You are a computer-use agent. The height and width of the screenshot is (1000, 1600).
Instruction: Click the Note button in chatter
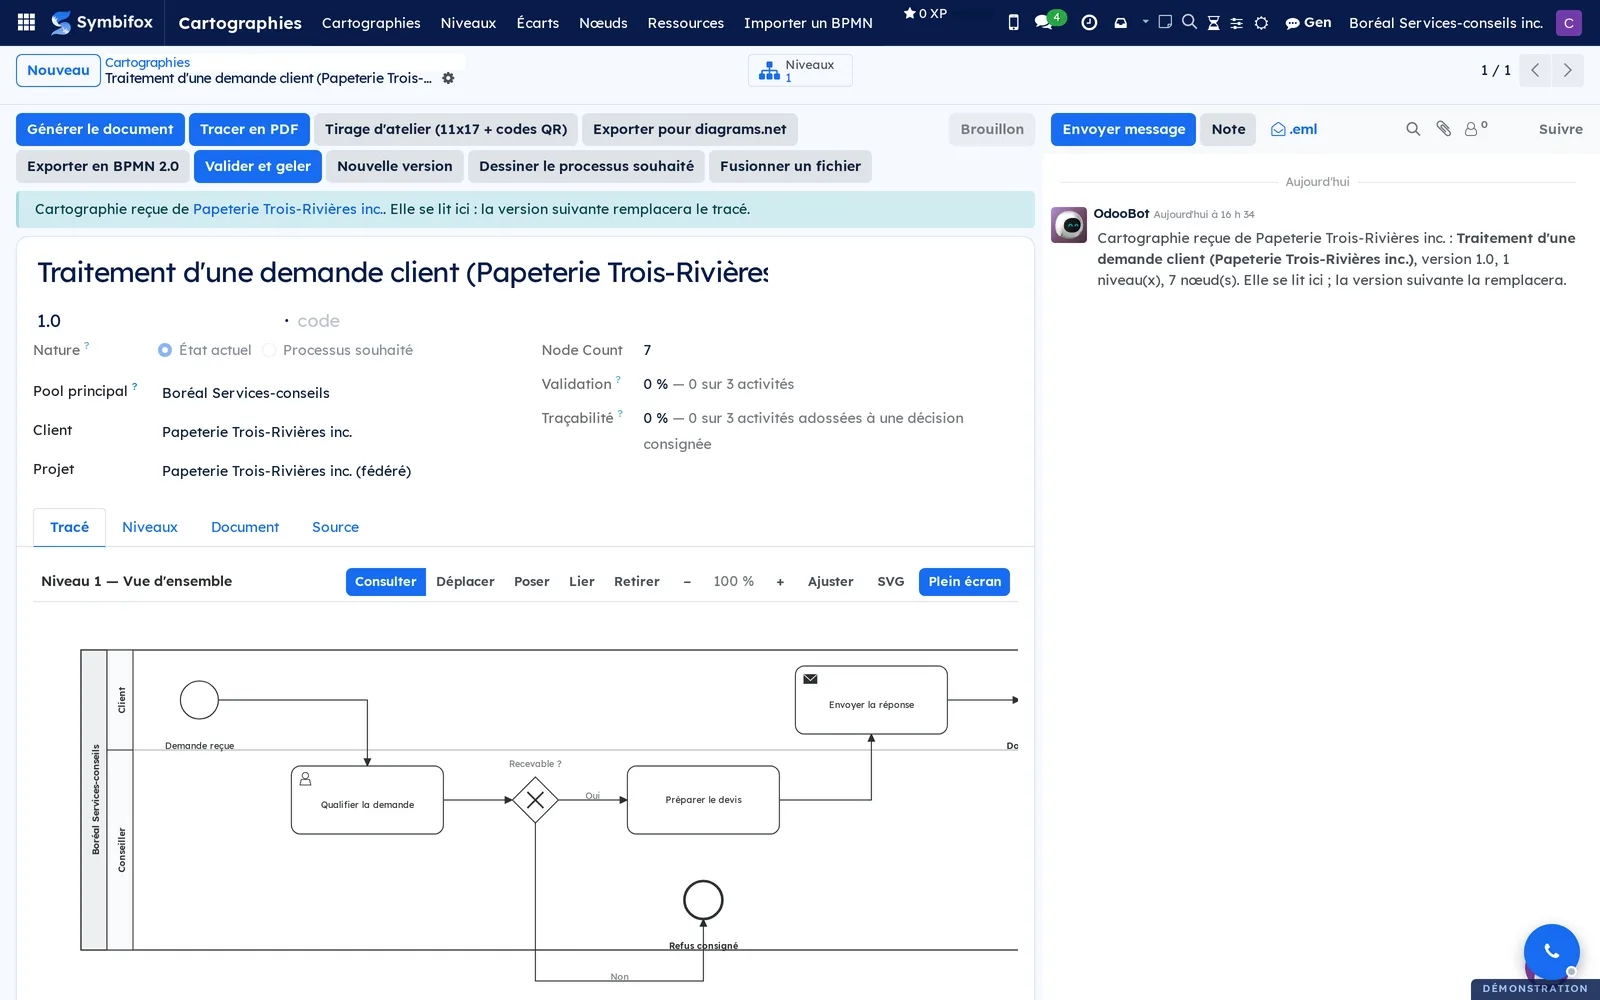coord(1228,129)
